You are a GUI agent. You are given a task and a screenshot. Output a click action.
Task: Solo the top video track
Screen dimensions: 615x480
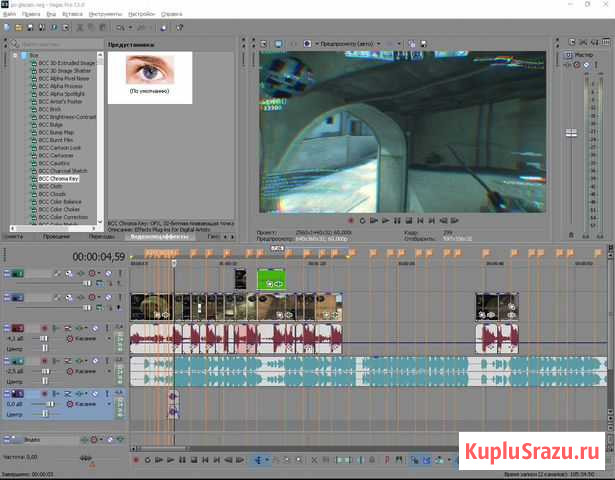pos(120,273)
